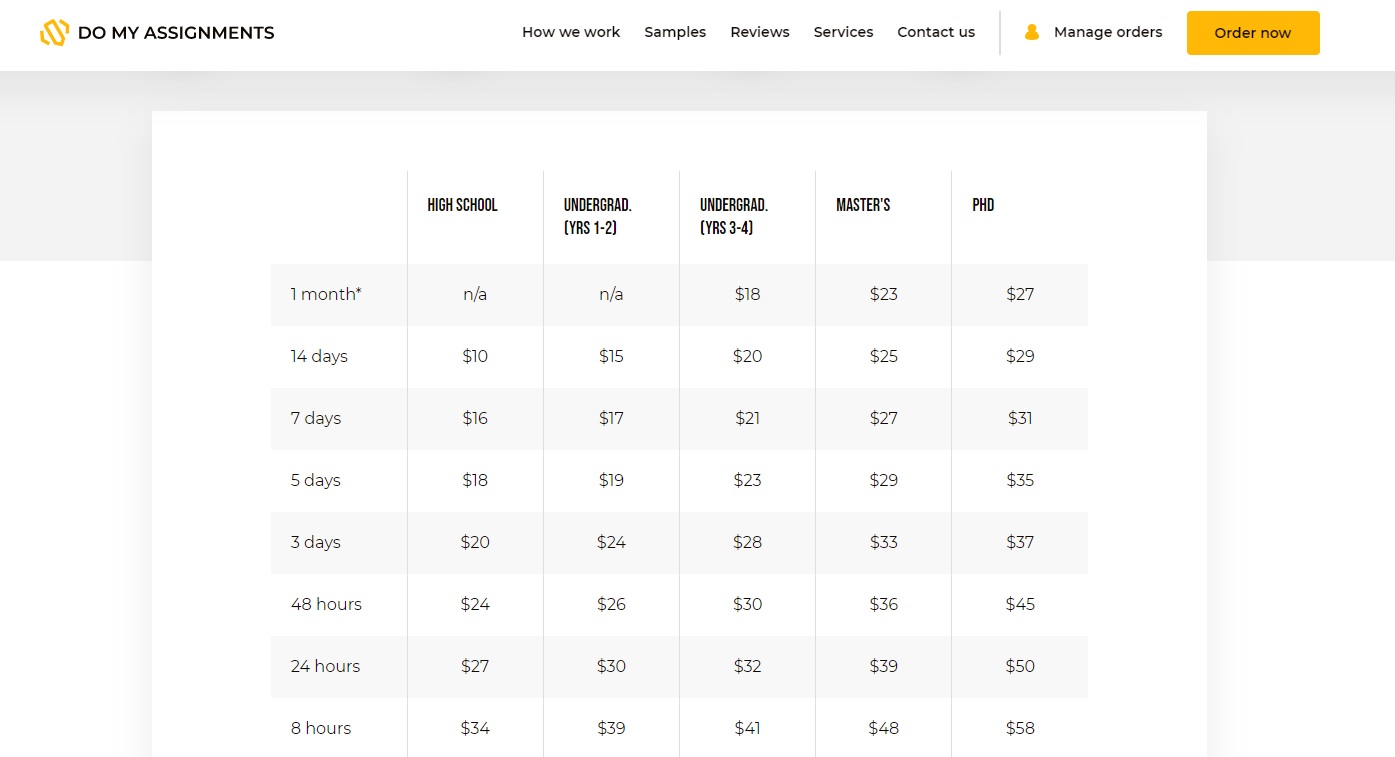Click the $50 PhD price for 24 hours
Image resolution: width=1395 pixels, height=757 pixels.
click(1020, 666)
